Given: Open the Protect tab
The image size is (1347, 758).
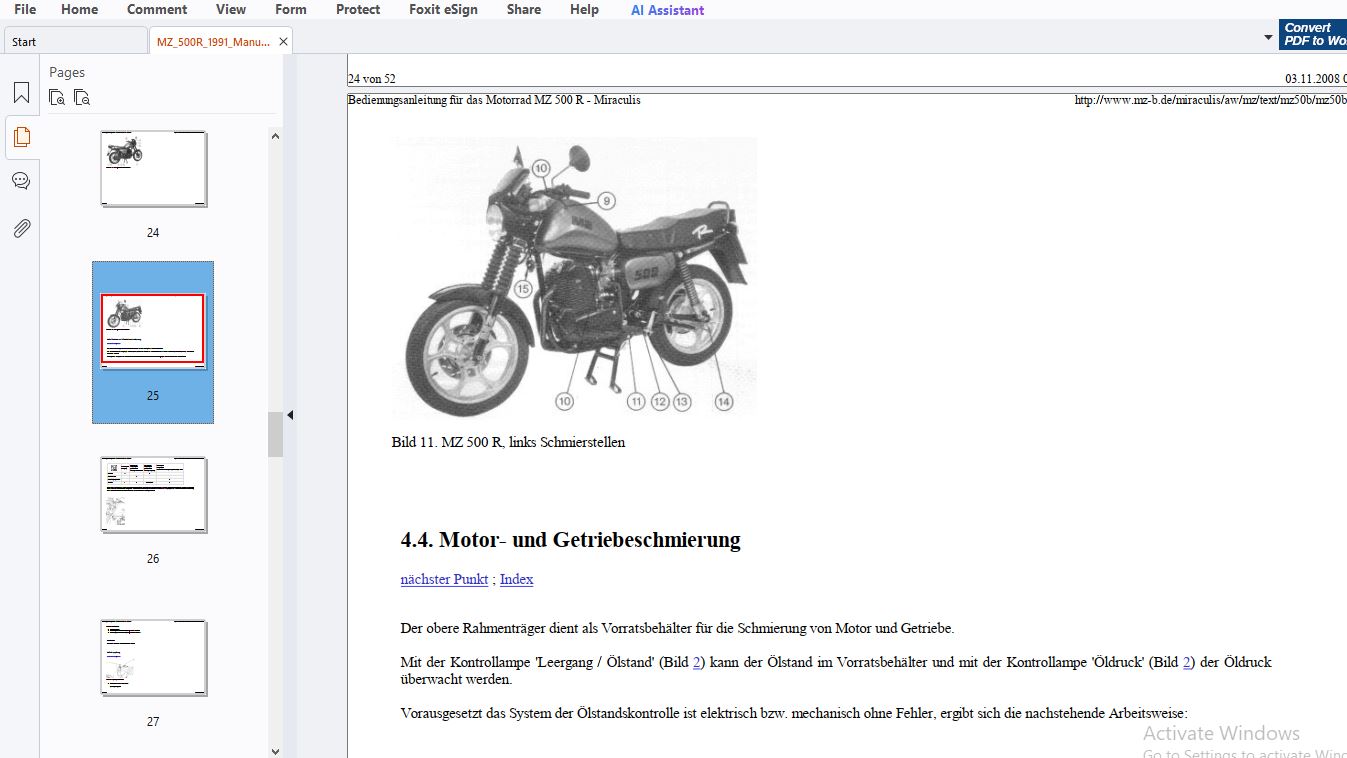Looking at the screenshot, I should [x=358, y=10].
